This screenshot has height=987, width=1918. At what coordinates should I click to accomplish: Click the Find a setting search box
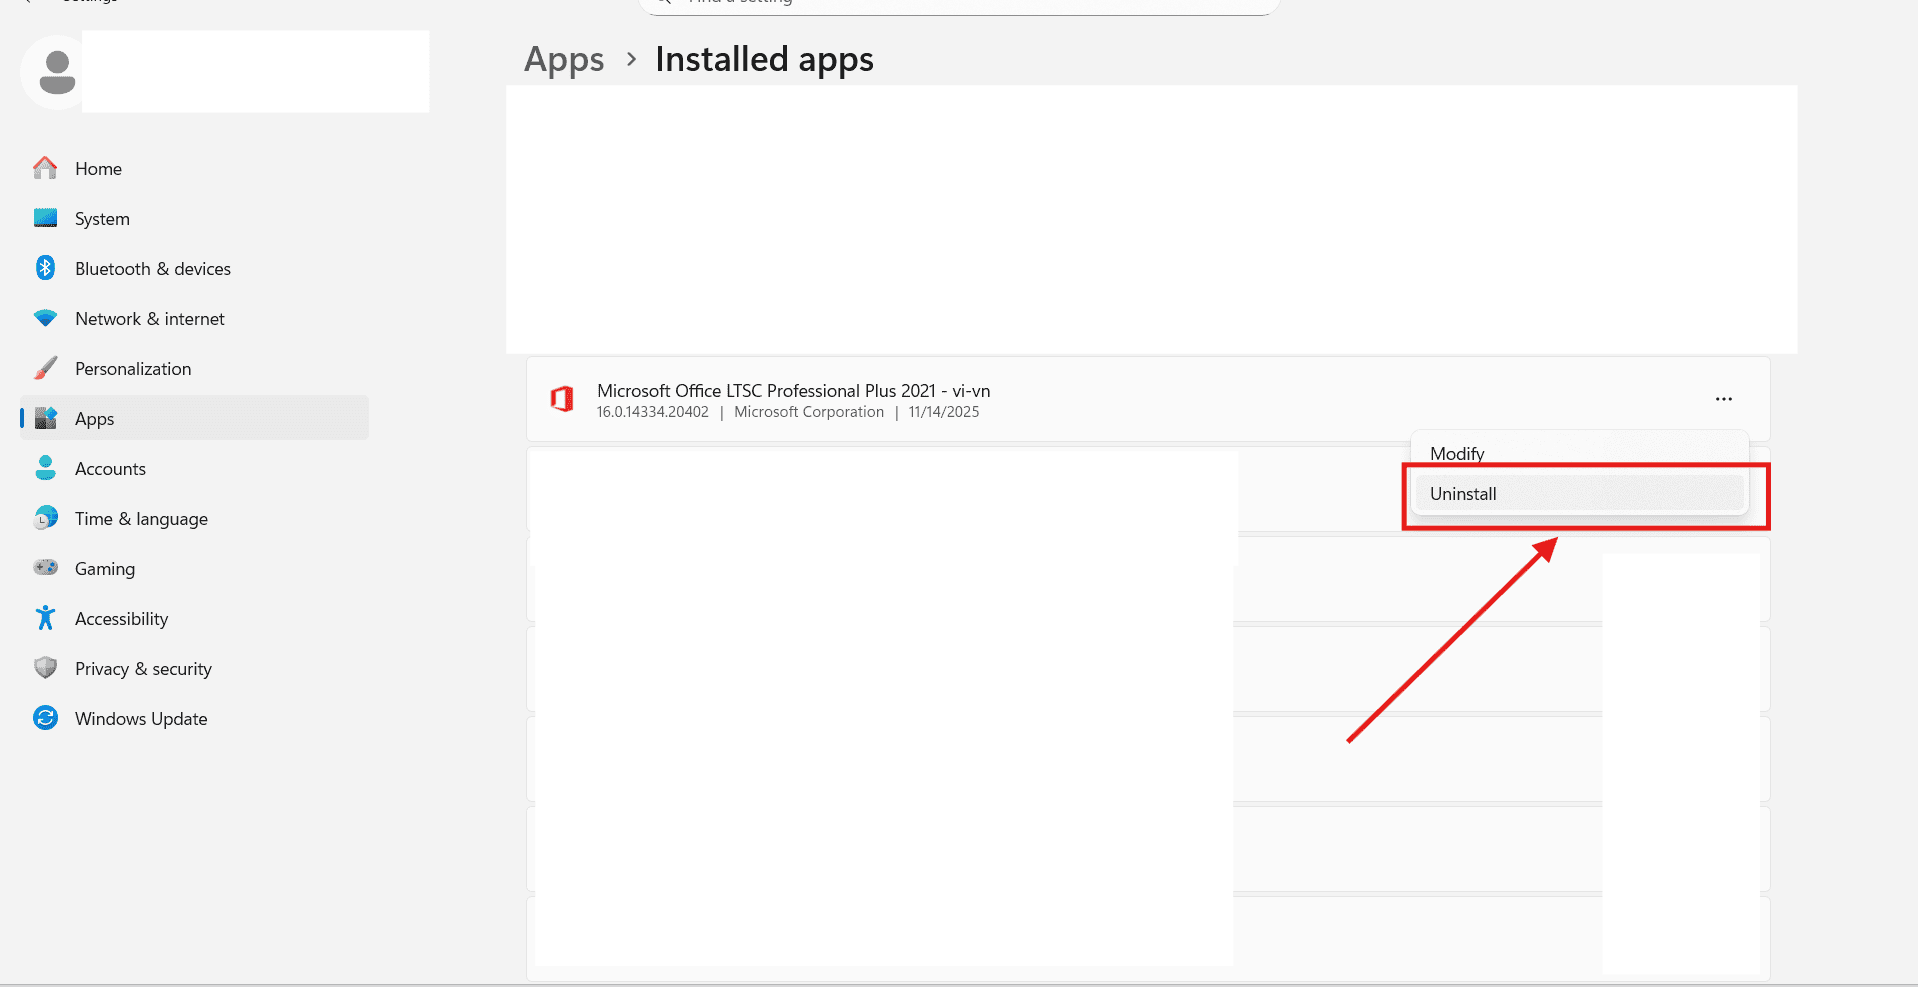[960, 4]
